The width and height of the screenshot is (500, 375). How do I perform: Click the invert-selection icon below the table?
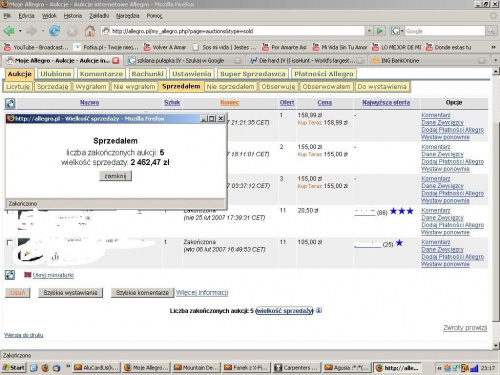click(10, 275)
